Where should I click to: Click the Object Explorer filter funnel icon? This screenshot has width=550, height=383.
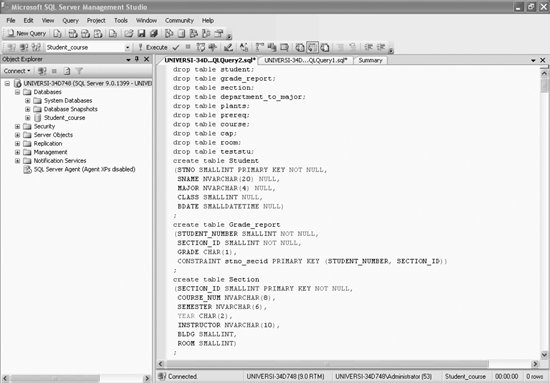click(x=79, y=71)
